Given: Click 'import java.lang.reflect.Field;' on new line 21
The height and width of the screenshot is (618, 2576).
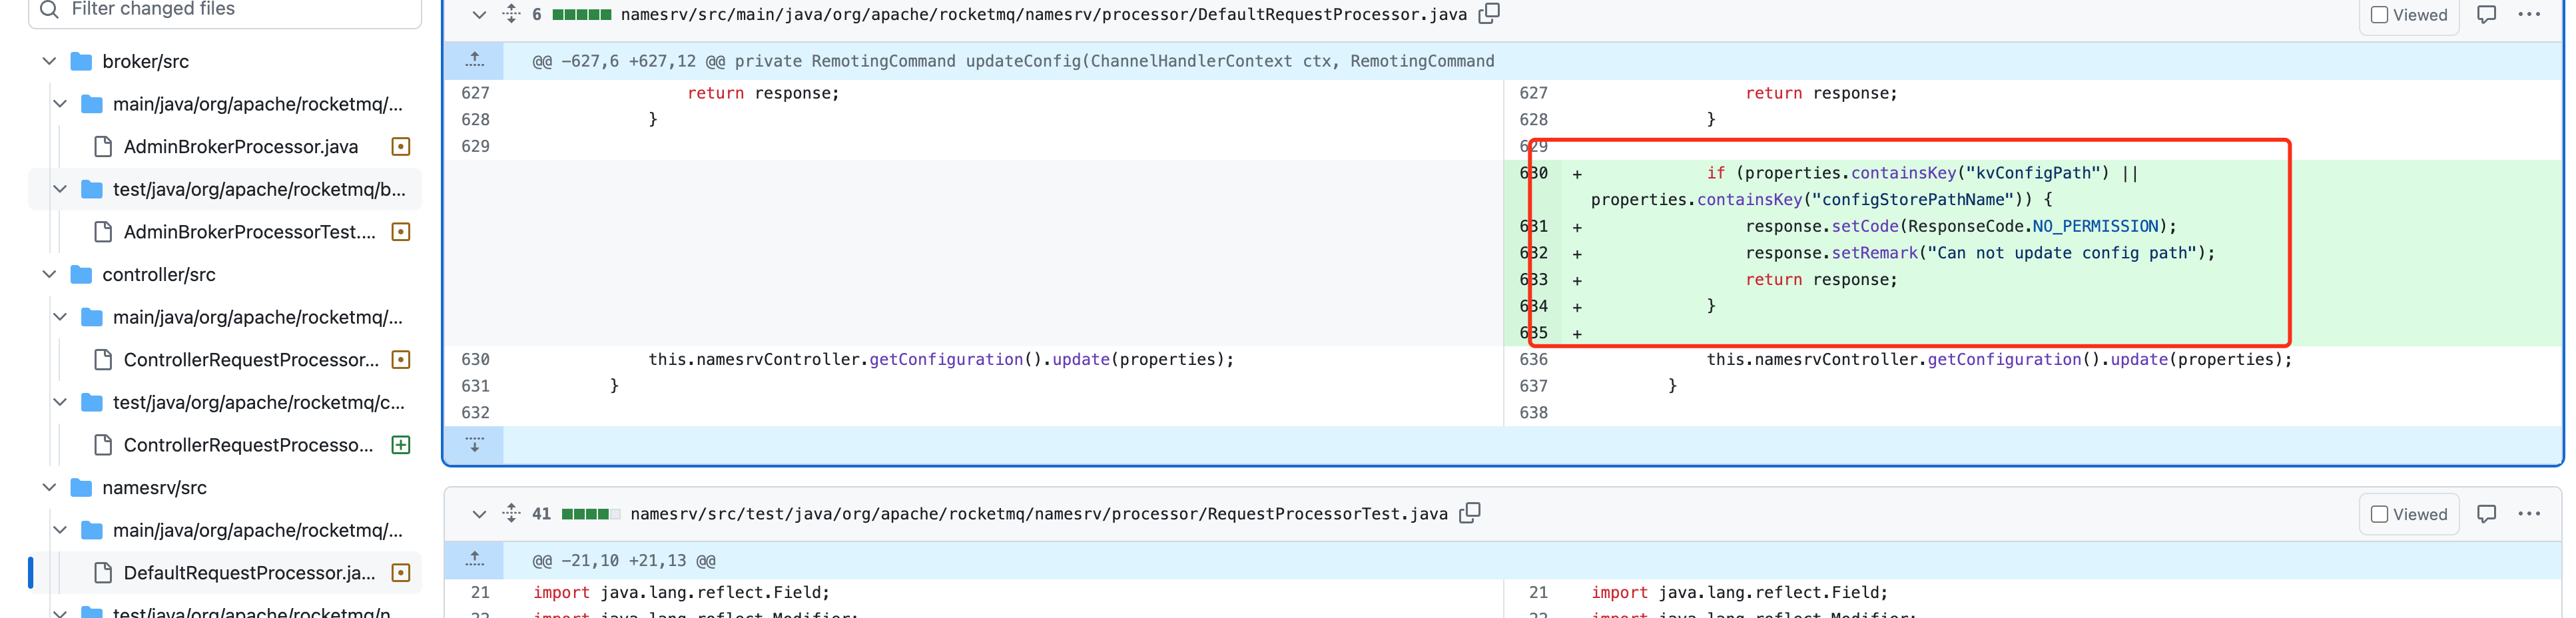Looking at the screenshot, I should [1739, 592].
